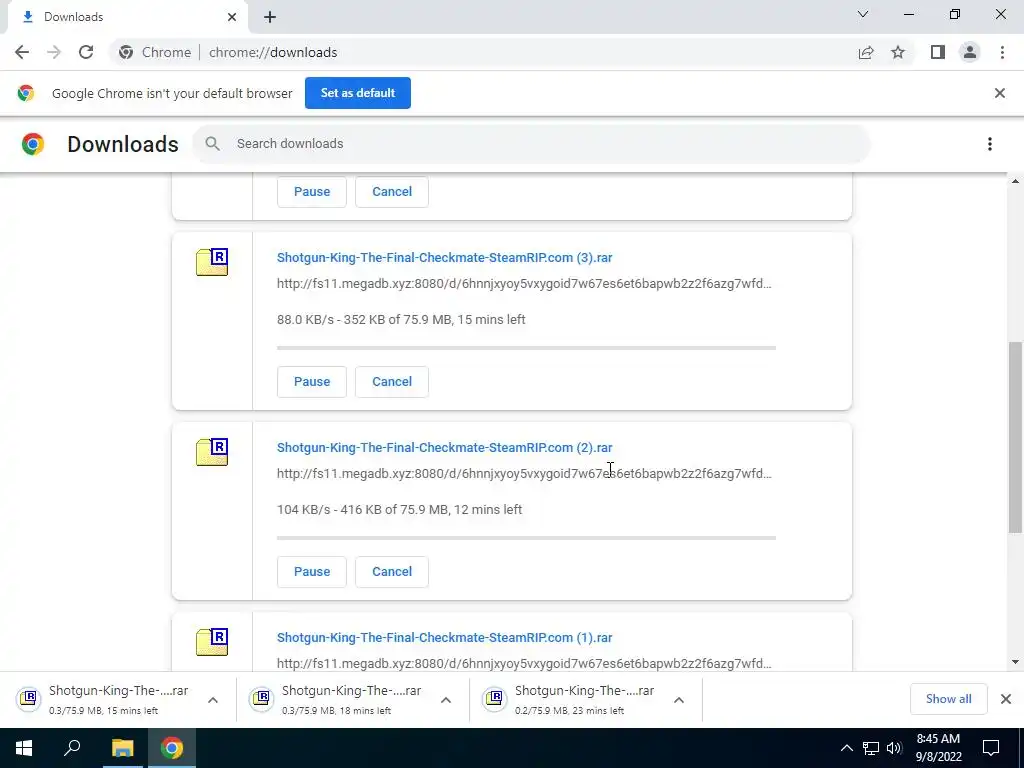The height and width of the screenshot is (768, 1024).
Task: Click shelf download with 18 mins left
Action: tap(336, 699)
